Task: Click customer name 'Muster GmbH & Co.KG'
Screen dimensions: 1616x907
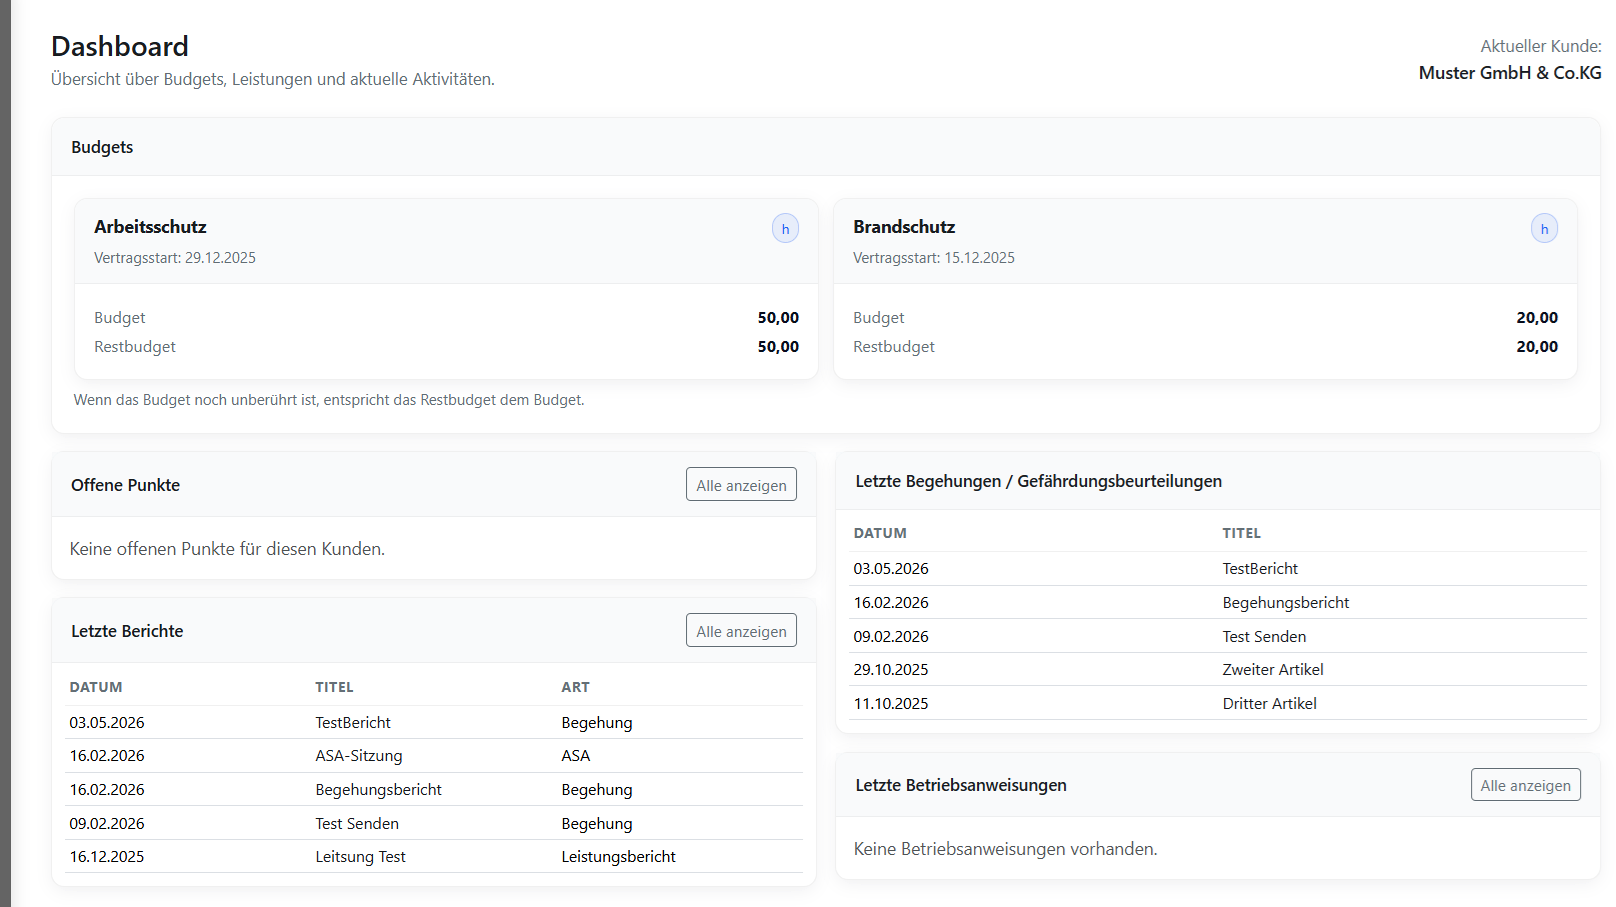Action: pos(1510,73)
